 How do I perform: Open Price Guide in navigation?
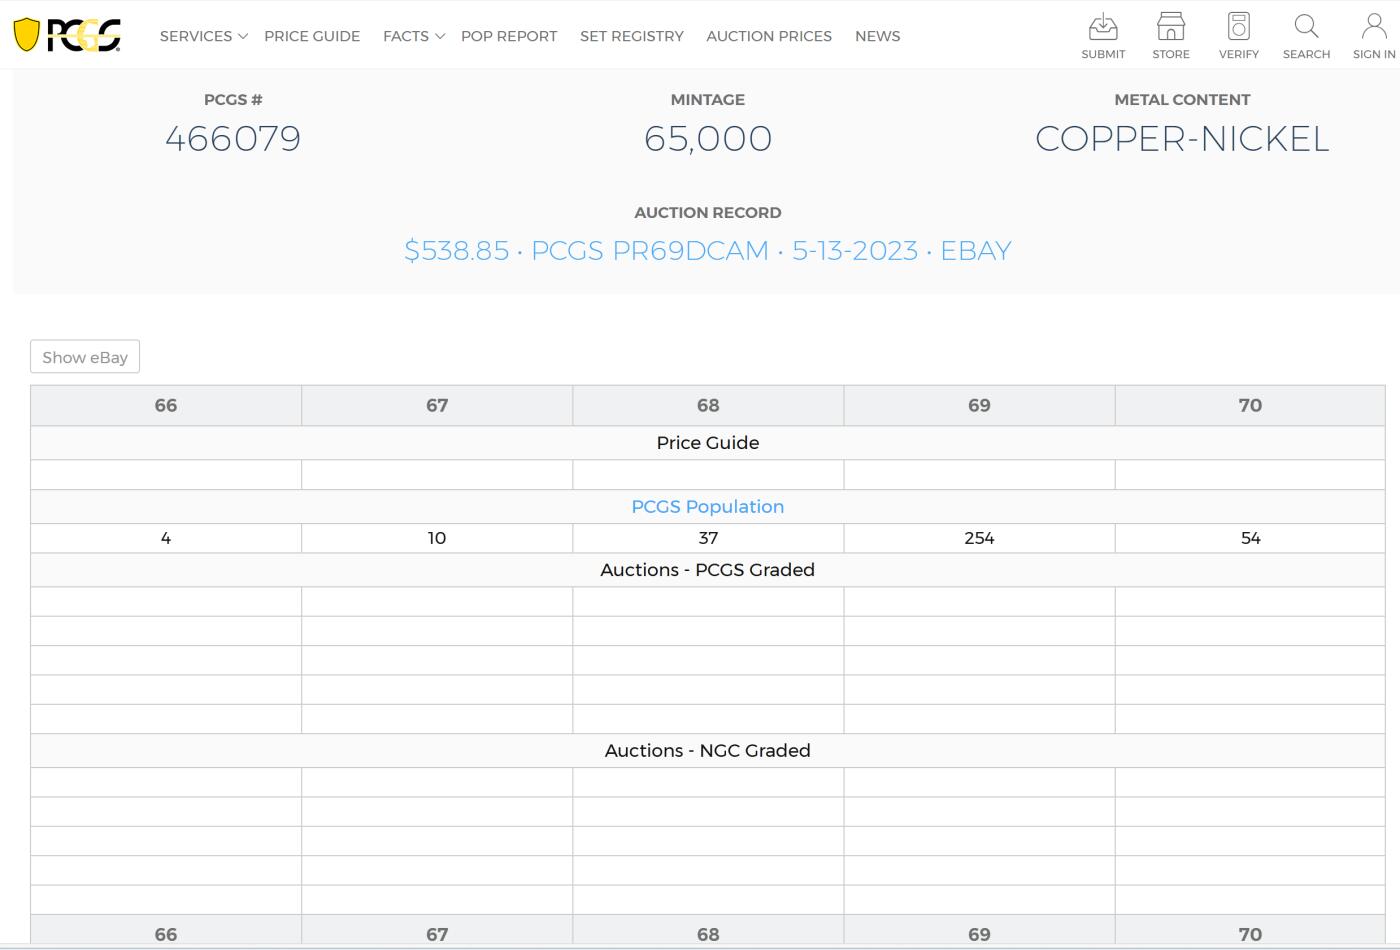pyautogui.click(x=312, y=36)
